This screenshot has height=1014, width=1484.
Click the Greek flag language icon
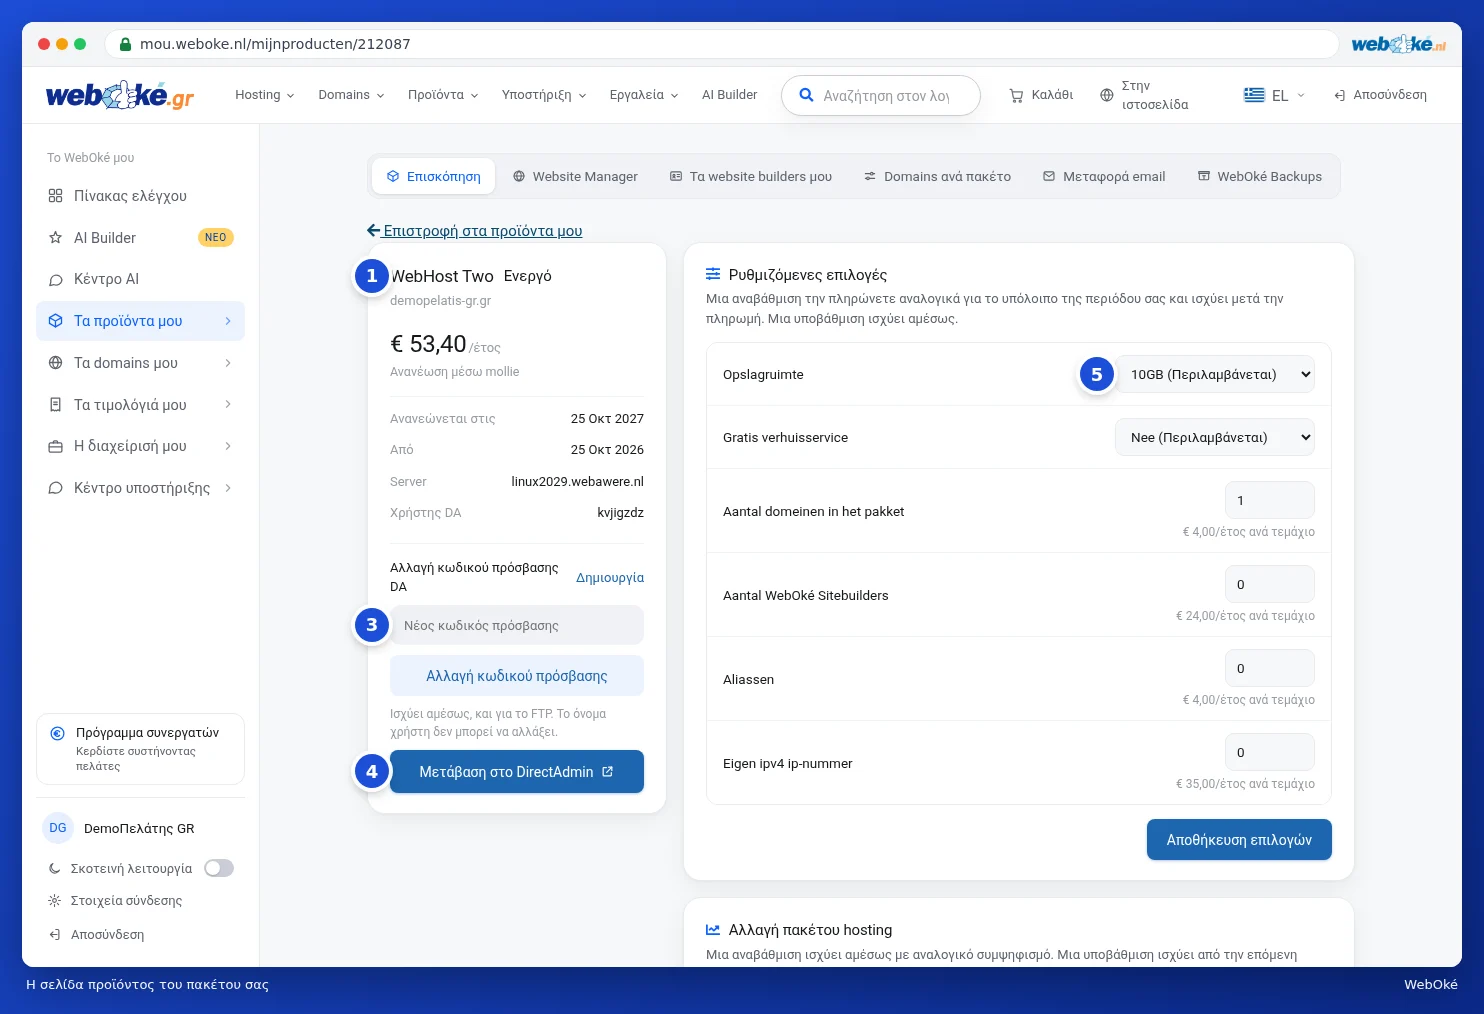tap(1254, 95)
